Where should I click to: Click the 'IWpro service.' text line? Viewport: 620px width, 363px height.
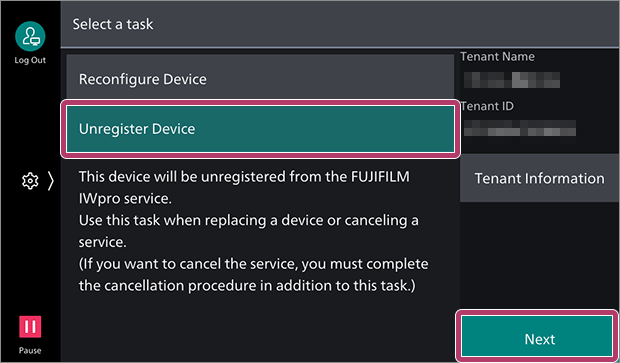125,198
